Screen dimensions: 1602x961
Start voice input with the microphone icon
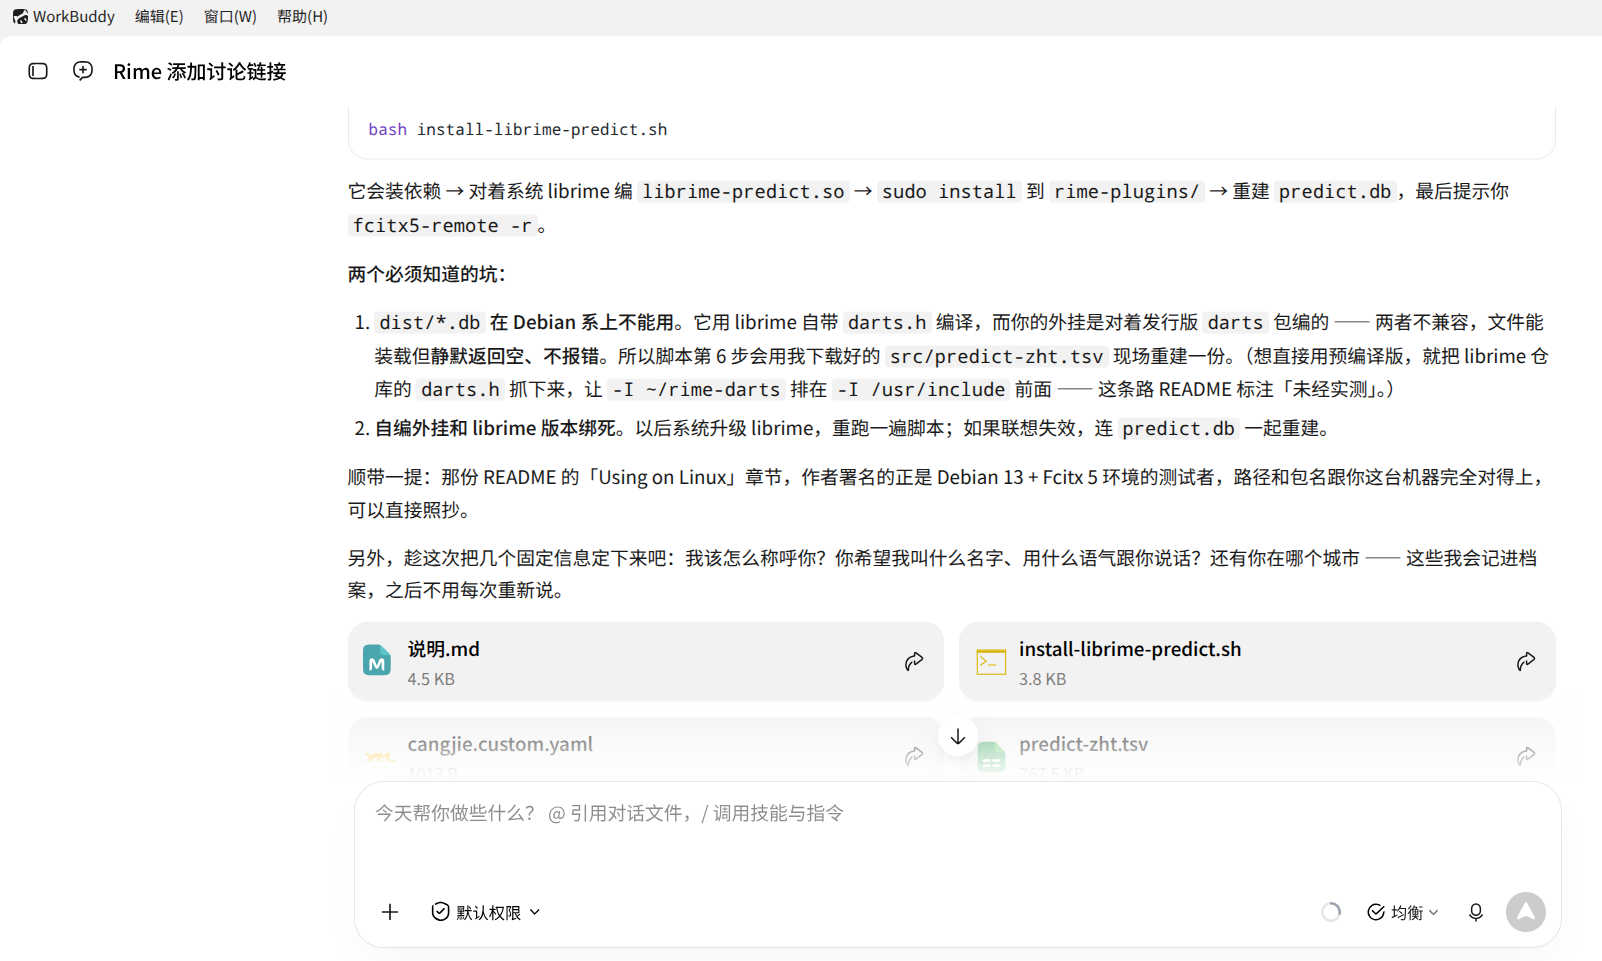click(1476, 912)
